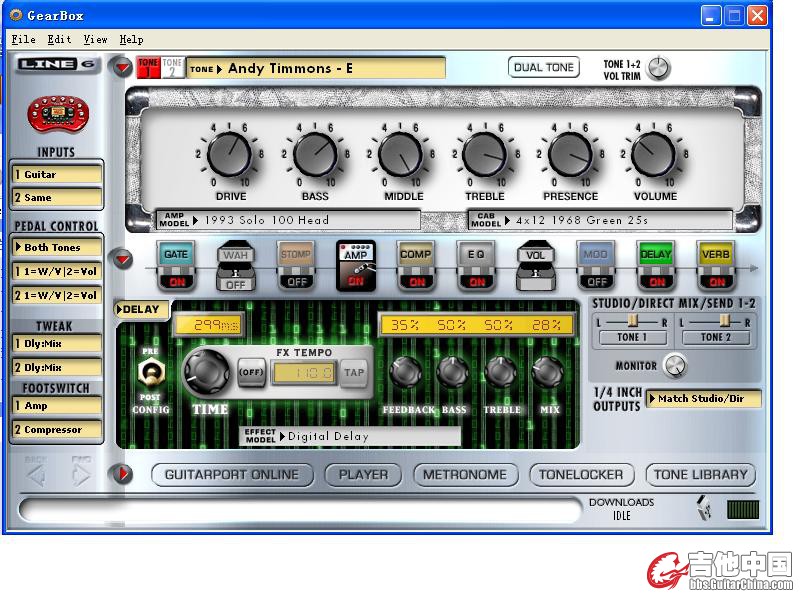Open the File menu
This screenshot has height=600, width=800.
click(23, 39)
